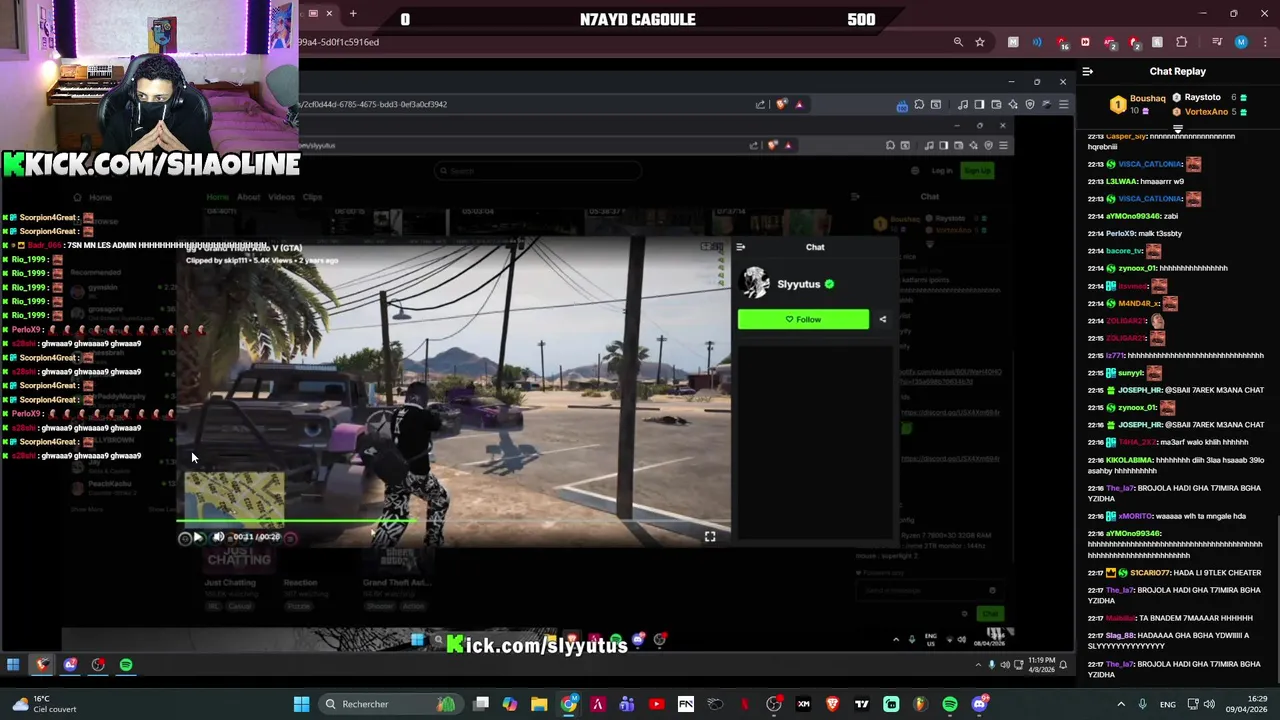Click Log In in the inner Kick page
1280x720 pixels.
[941, 171]
